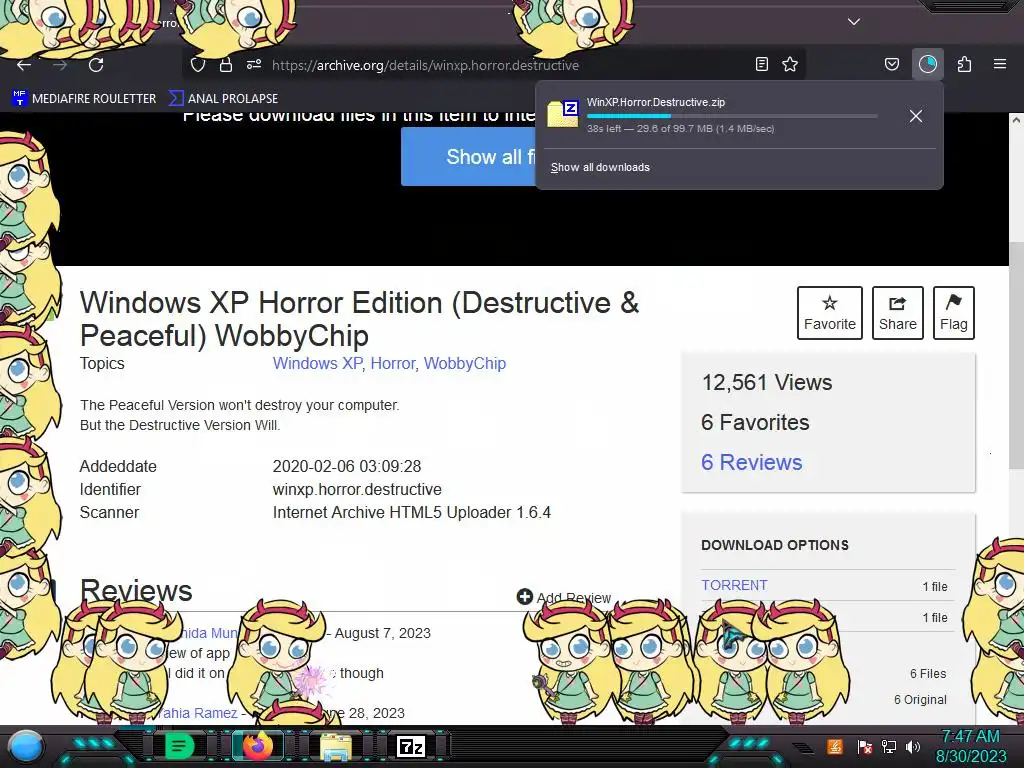Open the Windows XP topic link

tap(317, 363)
